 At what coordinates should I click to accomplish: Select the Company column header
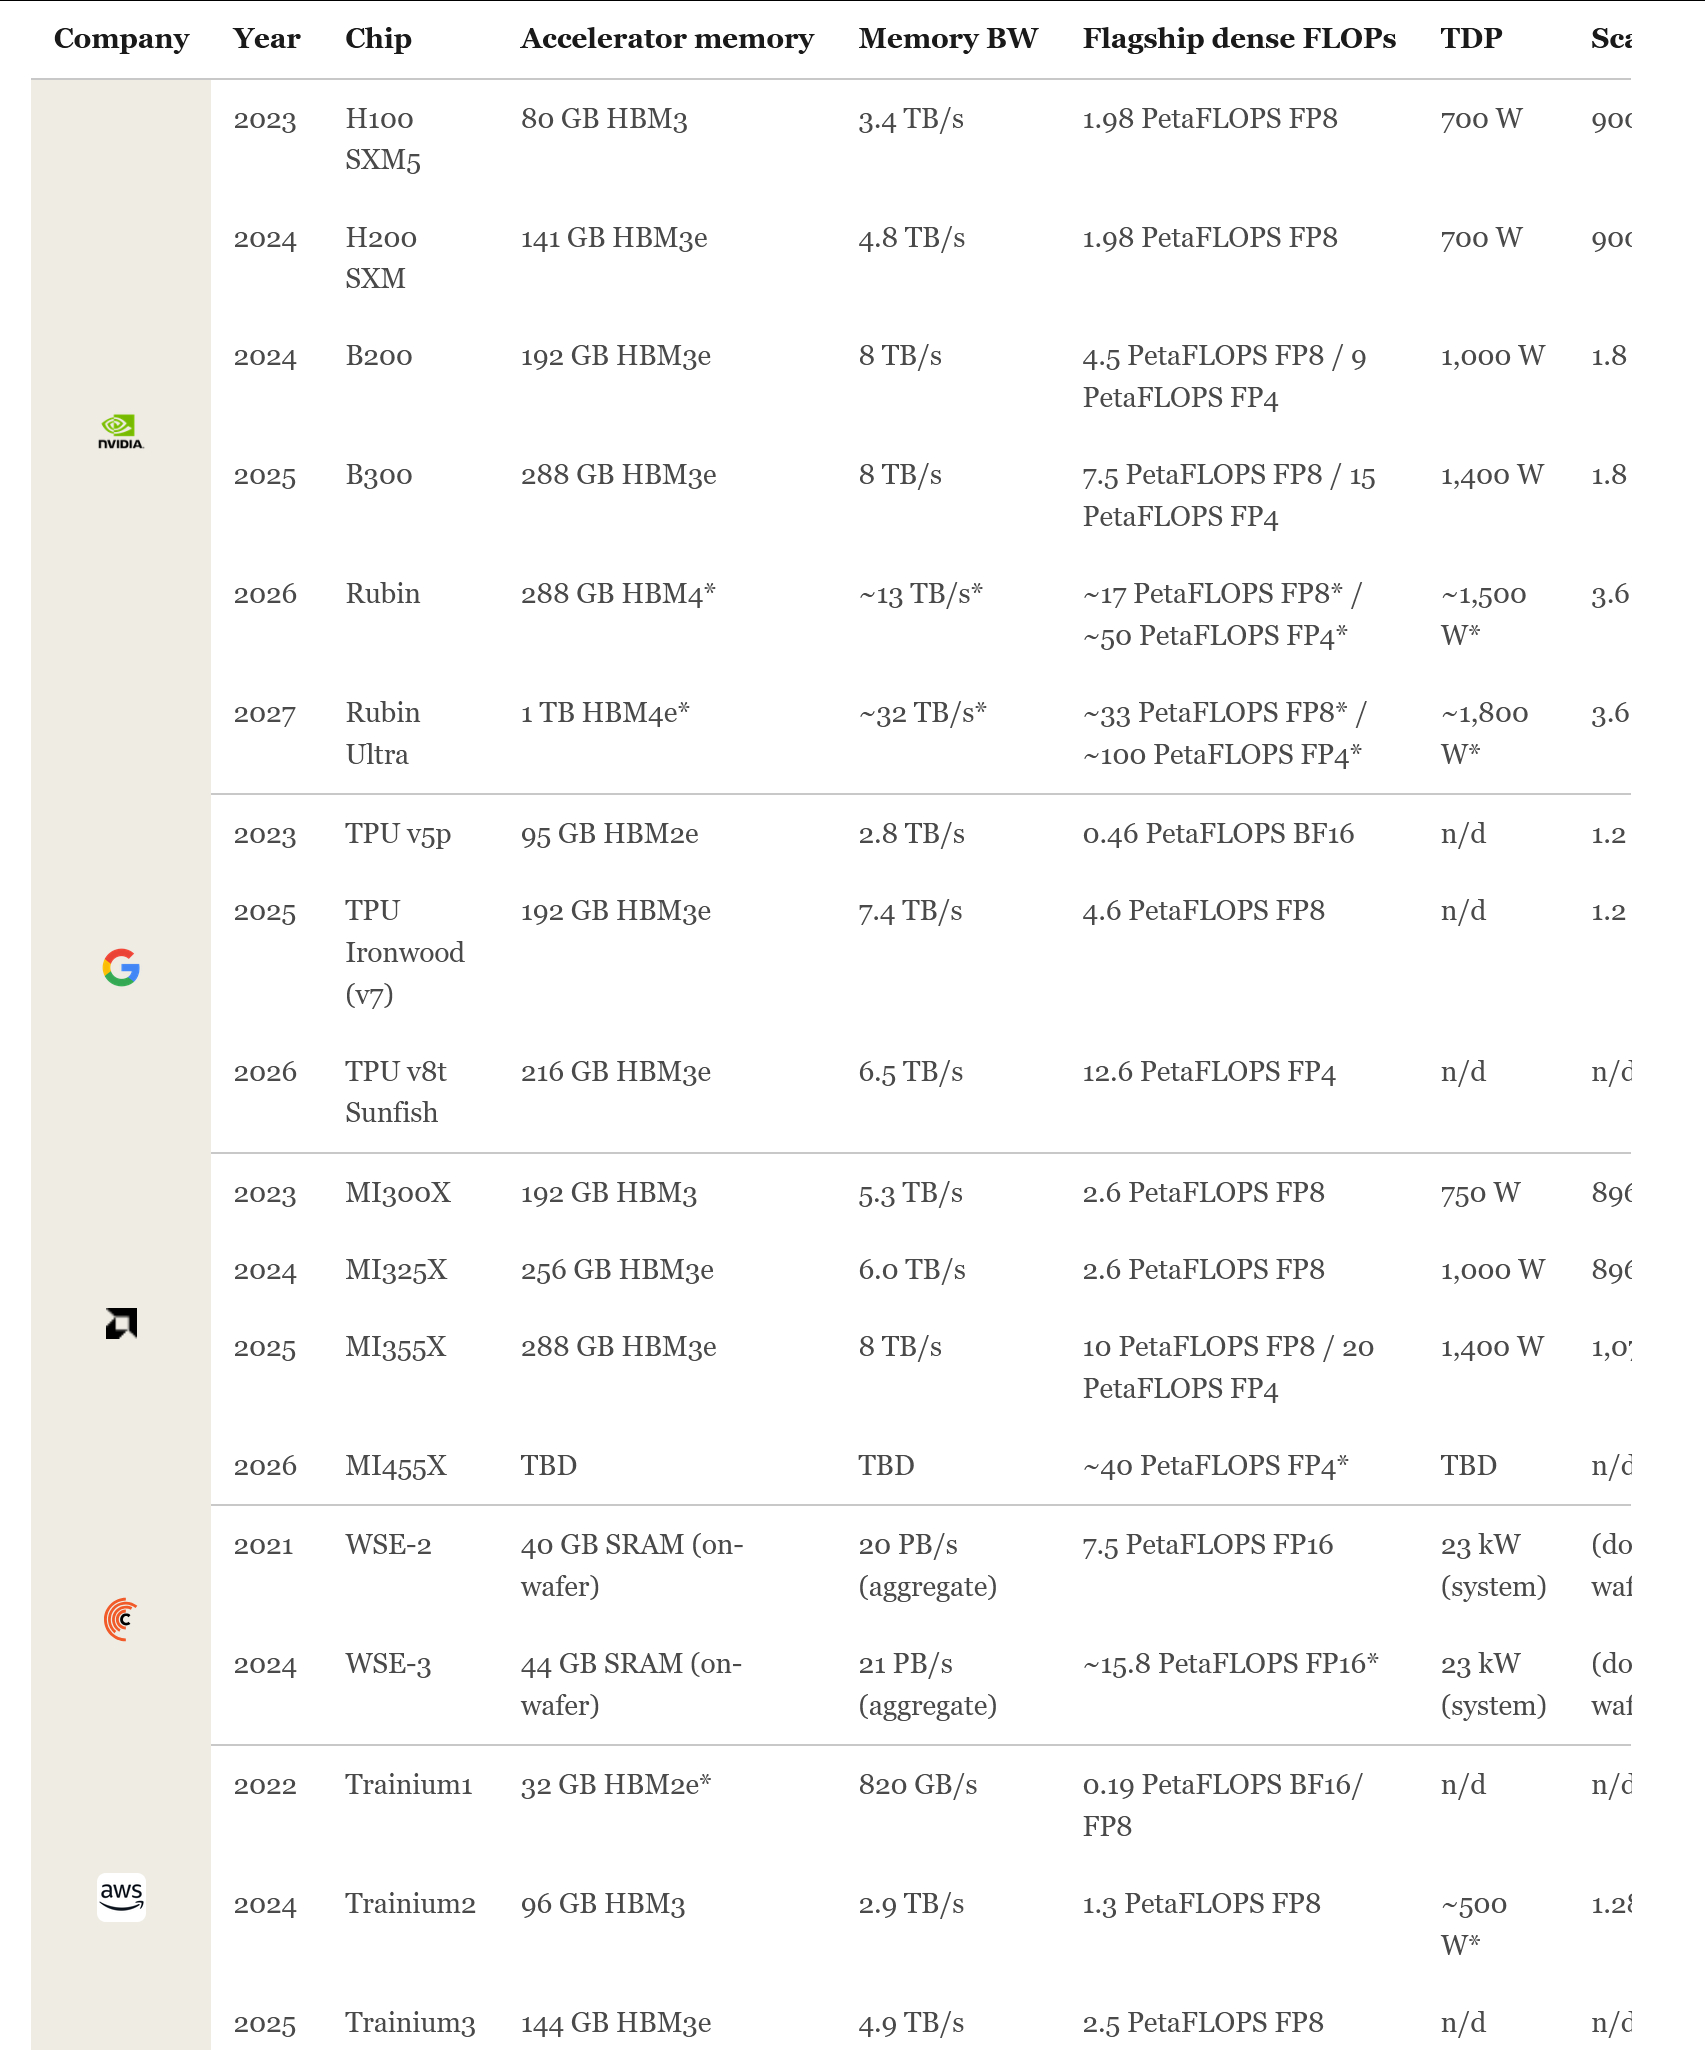click(121, 38)
